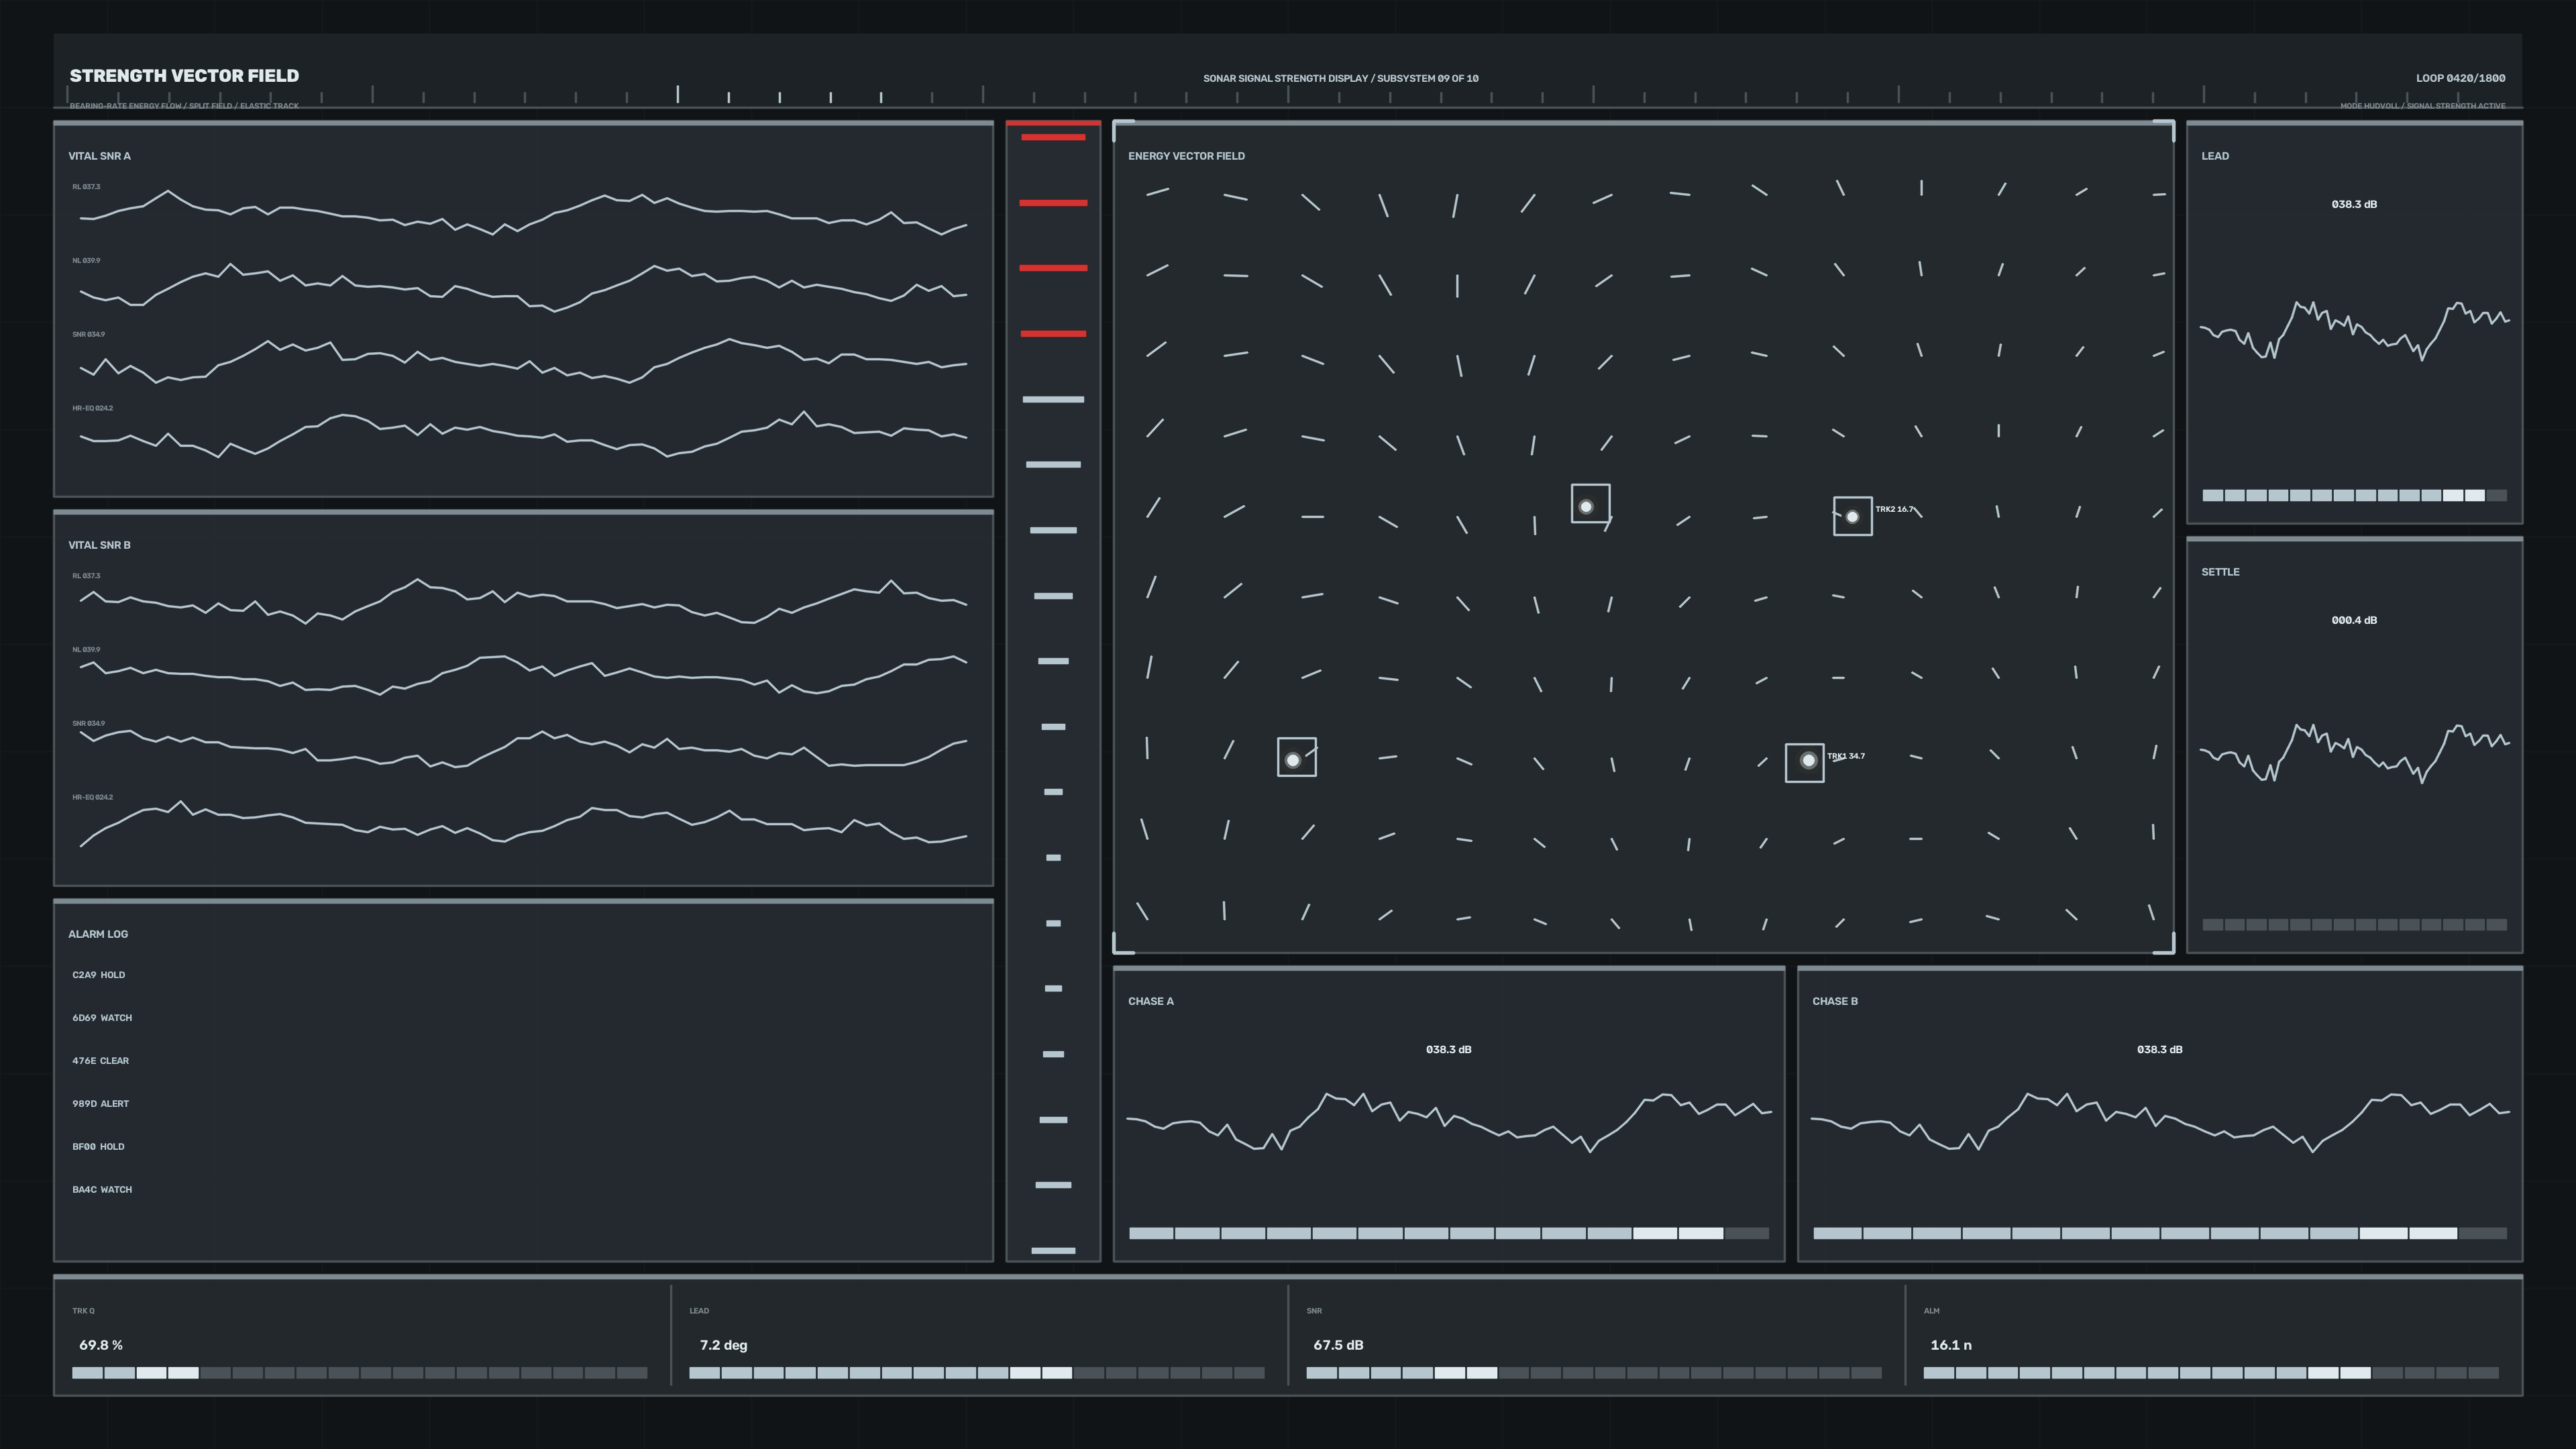Click the 'CHASE B' panel title
The height and width of the screenshot is (1449, 2576).
pos(1835,1001)
